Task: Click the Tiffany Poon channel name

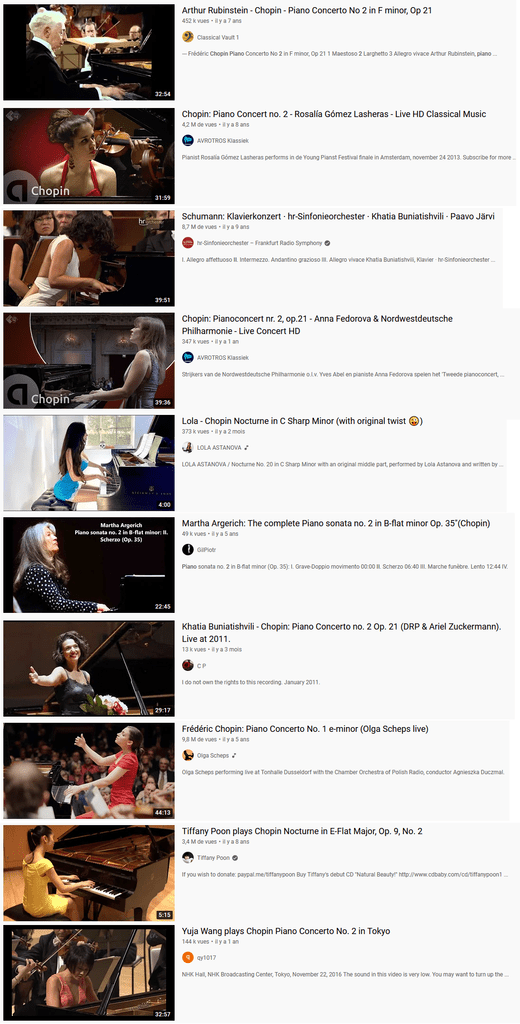Action: [x=213, y=857]
